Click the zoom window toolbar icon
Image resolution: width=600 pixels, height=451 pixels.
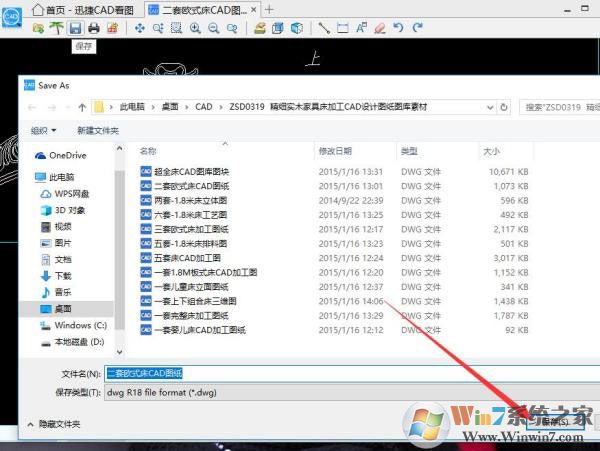(176, 28)
